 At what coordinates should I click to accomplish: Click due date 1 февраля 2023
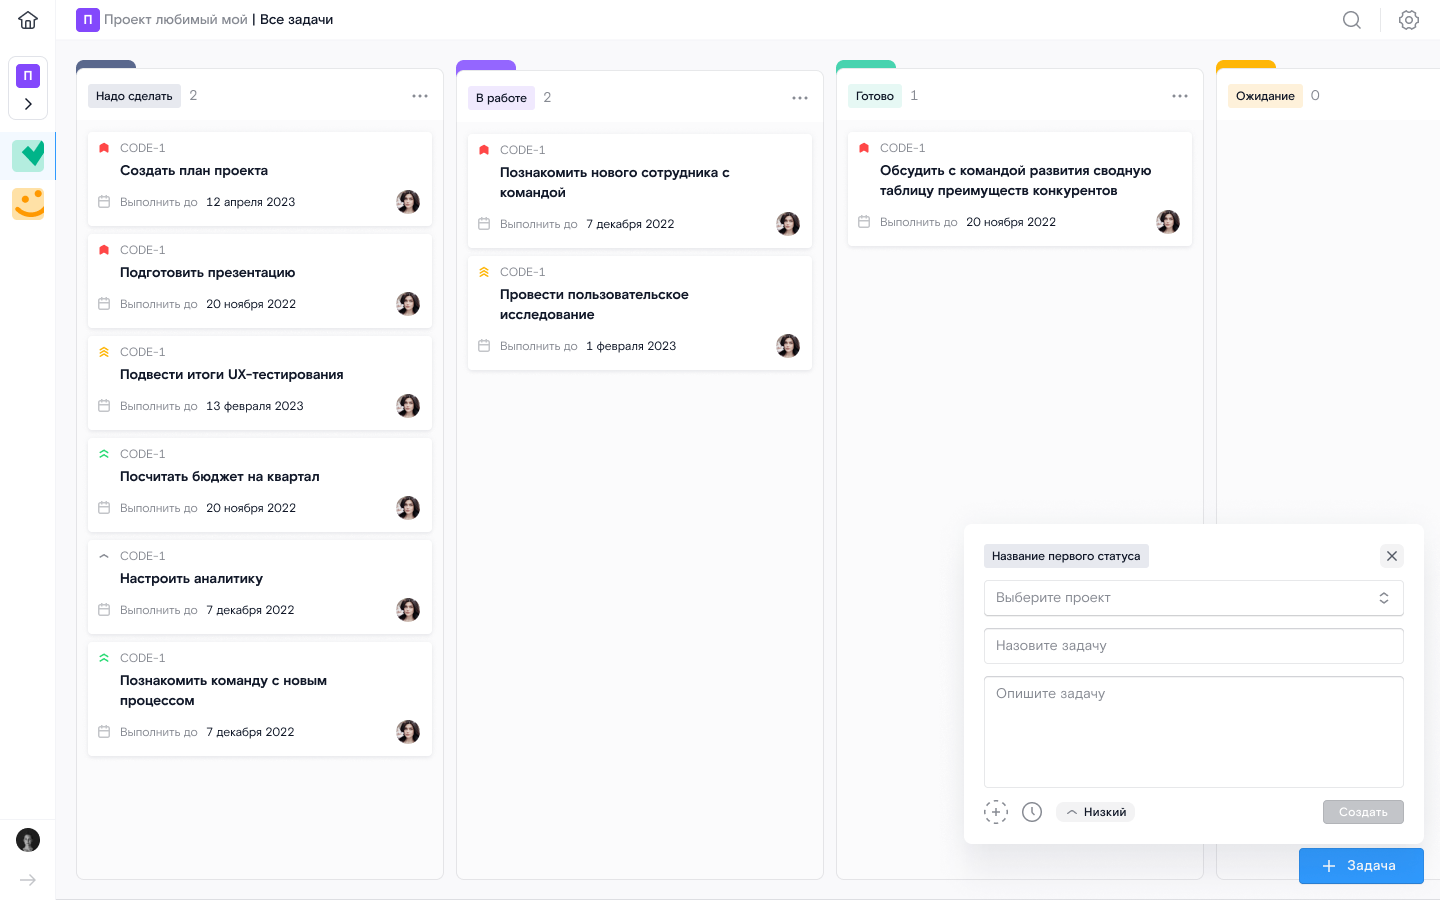coord(631,346)
